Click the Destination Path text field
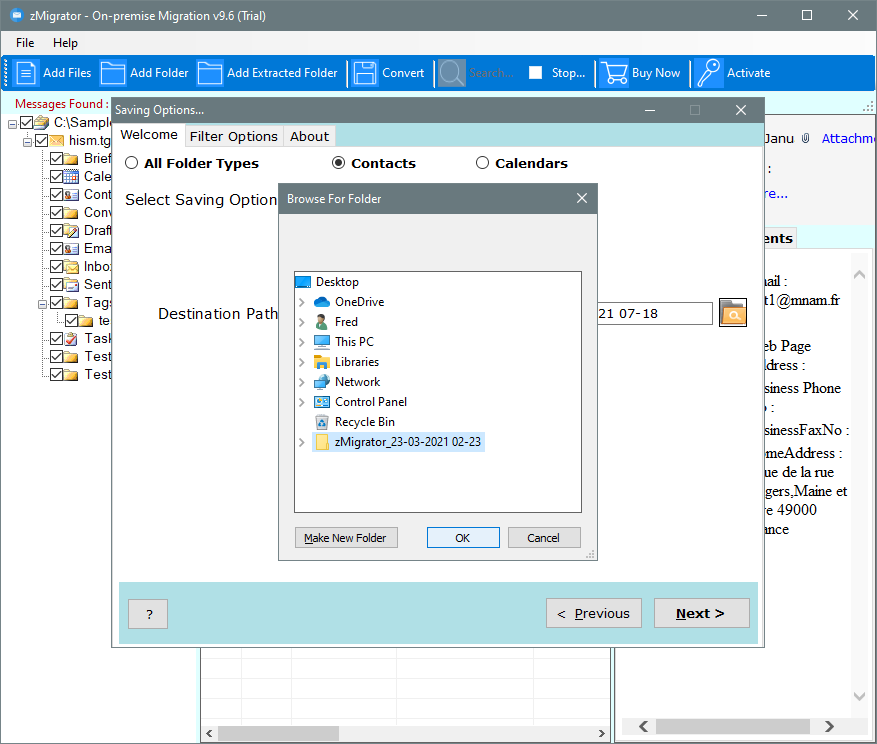Screen dimensions: 877x744 [654, 313]
